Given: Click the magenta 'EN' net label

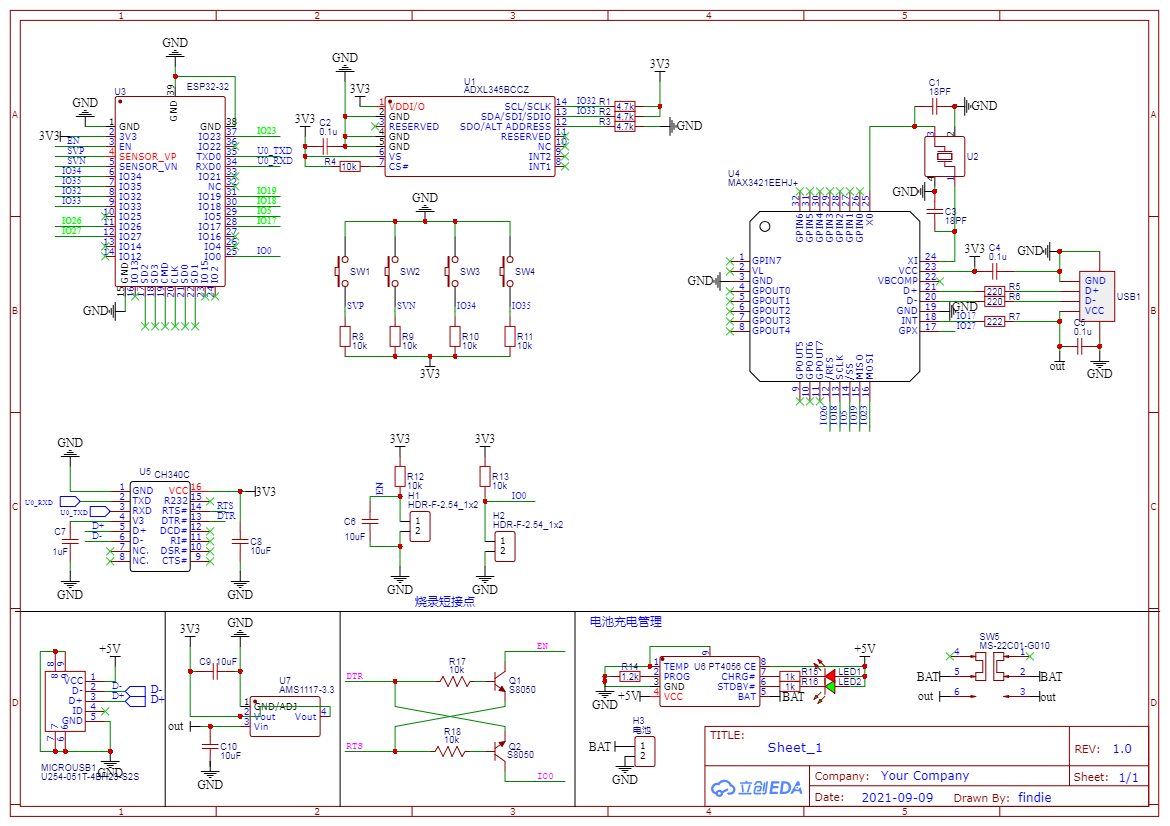Looking at the screenshot, I should coord(542,646).
